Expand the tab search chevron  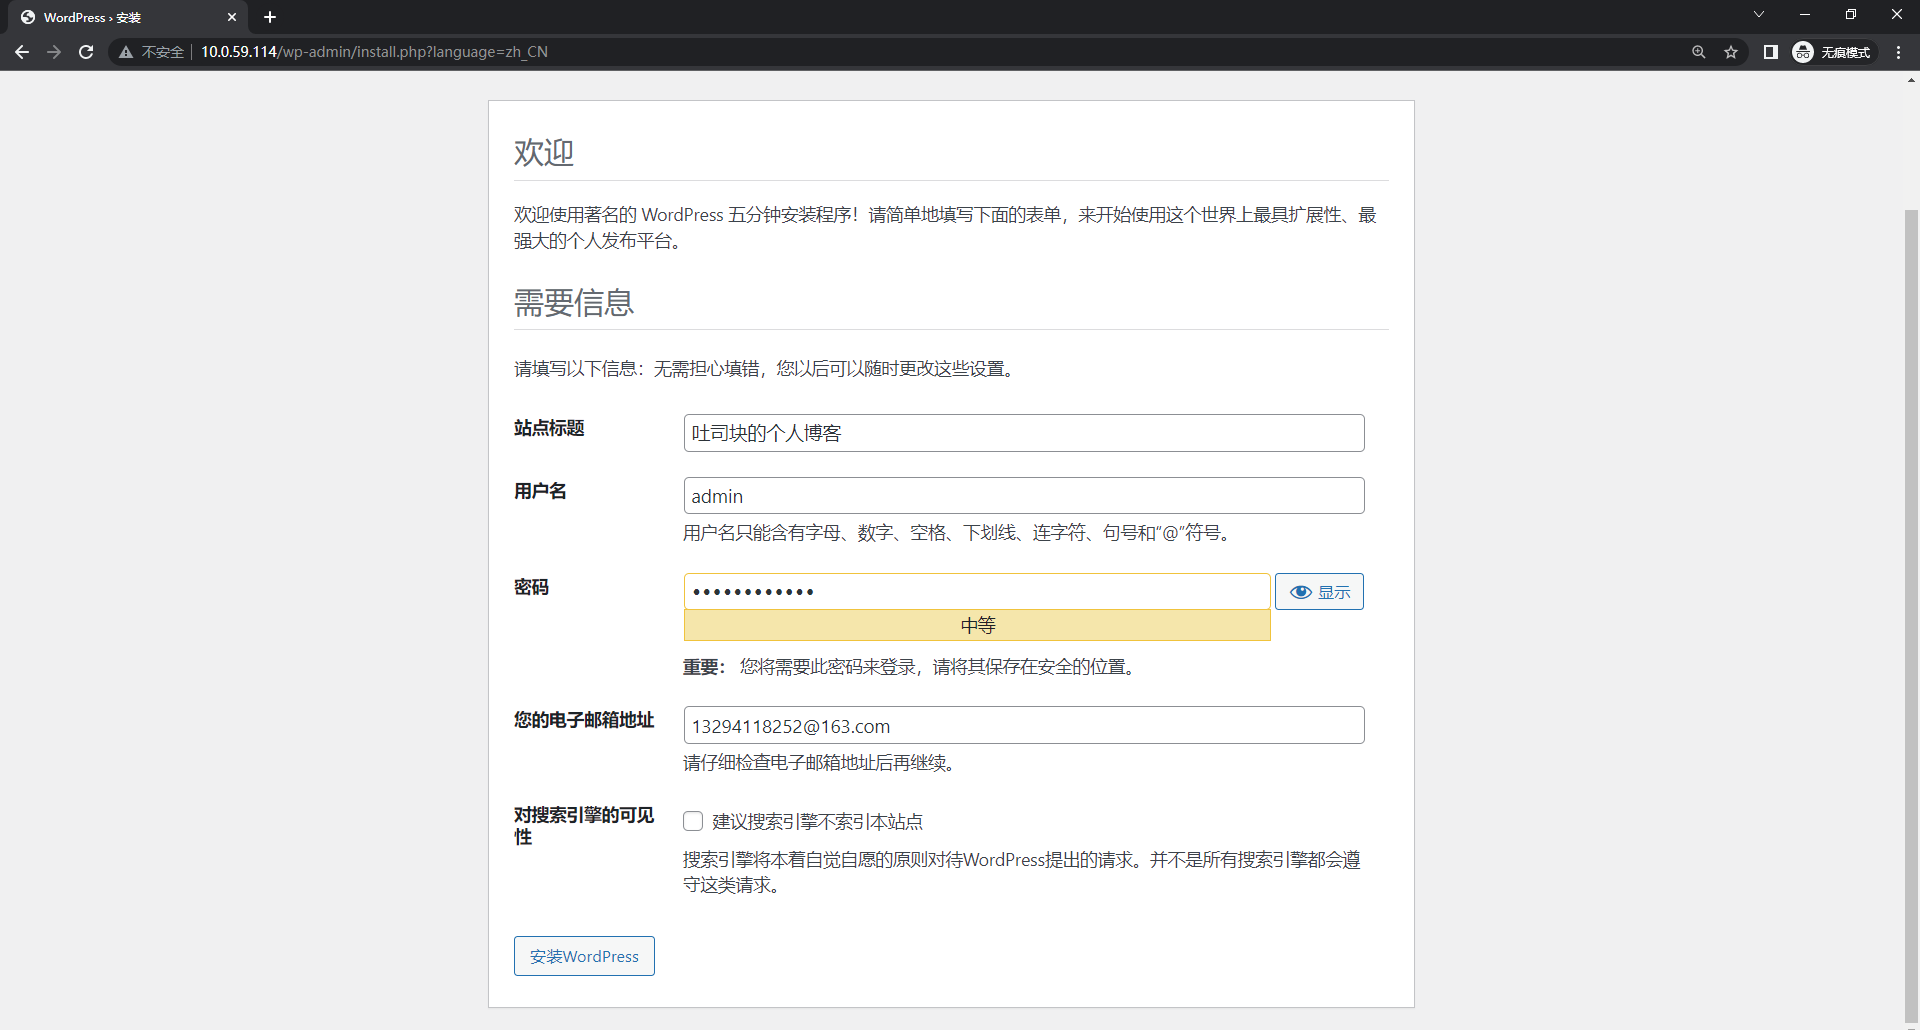[x=1758, y=14]
